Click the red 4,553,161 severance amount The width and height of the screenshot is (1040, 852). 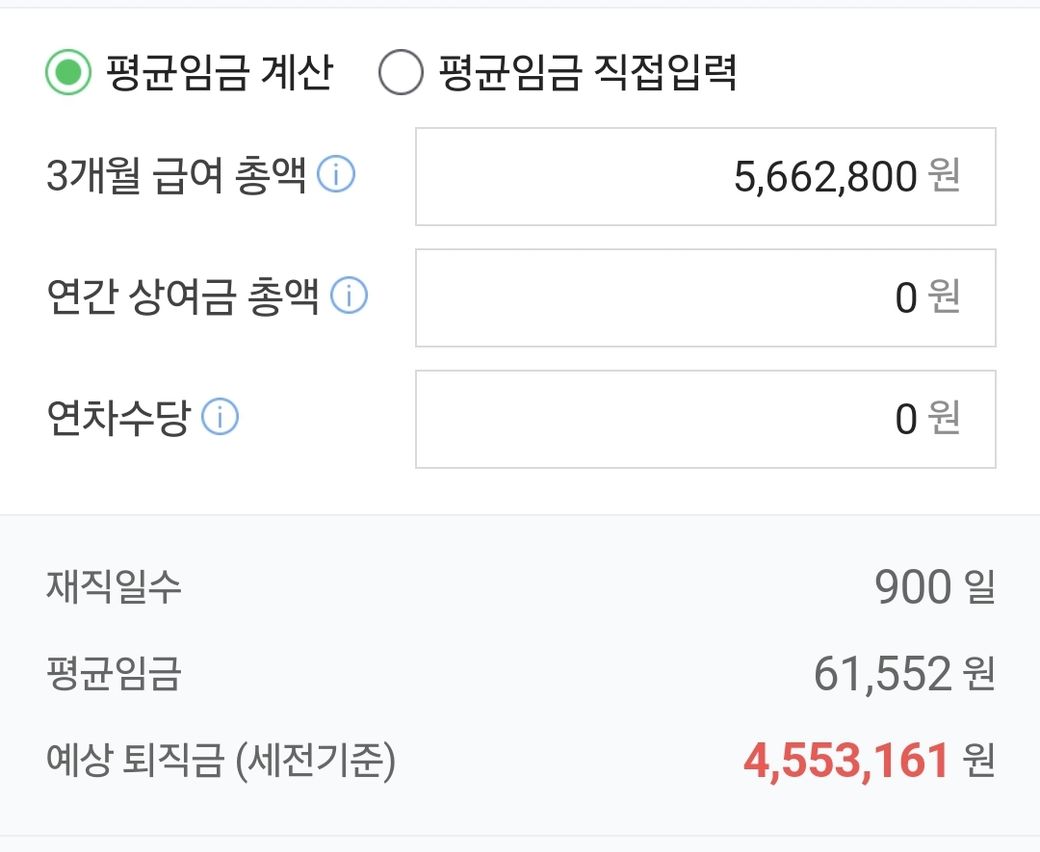point(846,762)
